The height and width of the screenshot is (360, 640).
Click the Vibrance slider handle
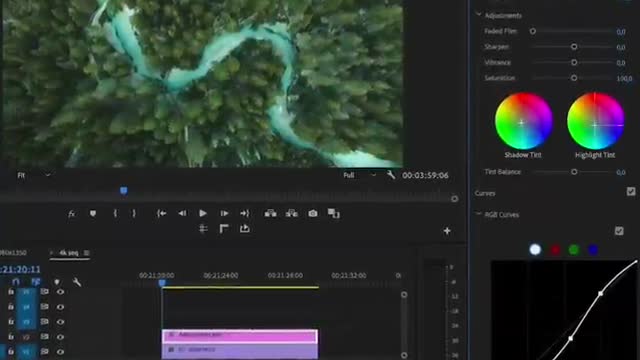tap(574, 62)
